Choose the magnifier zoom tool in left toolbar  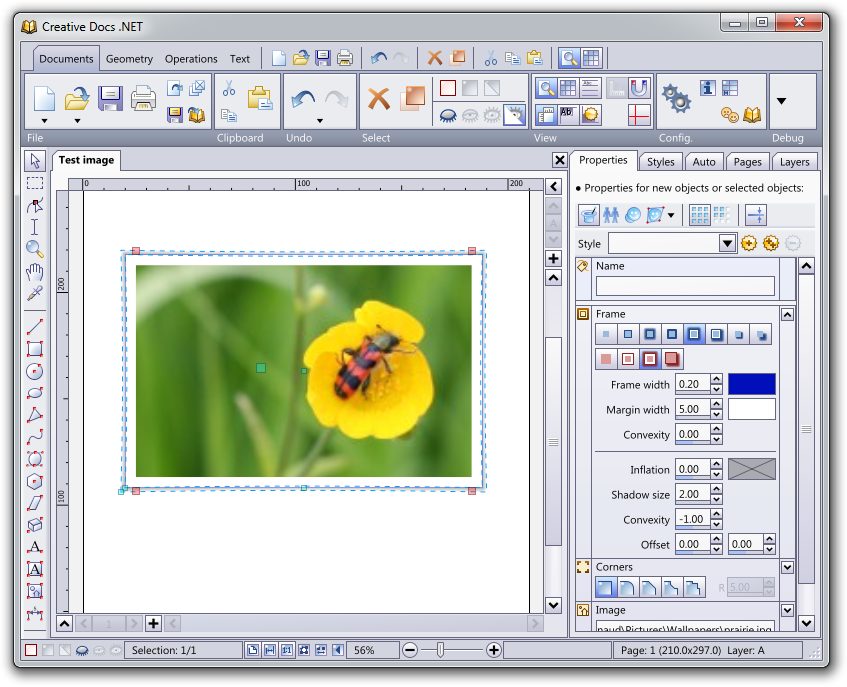pyautogui.click(x=35, y=249)
